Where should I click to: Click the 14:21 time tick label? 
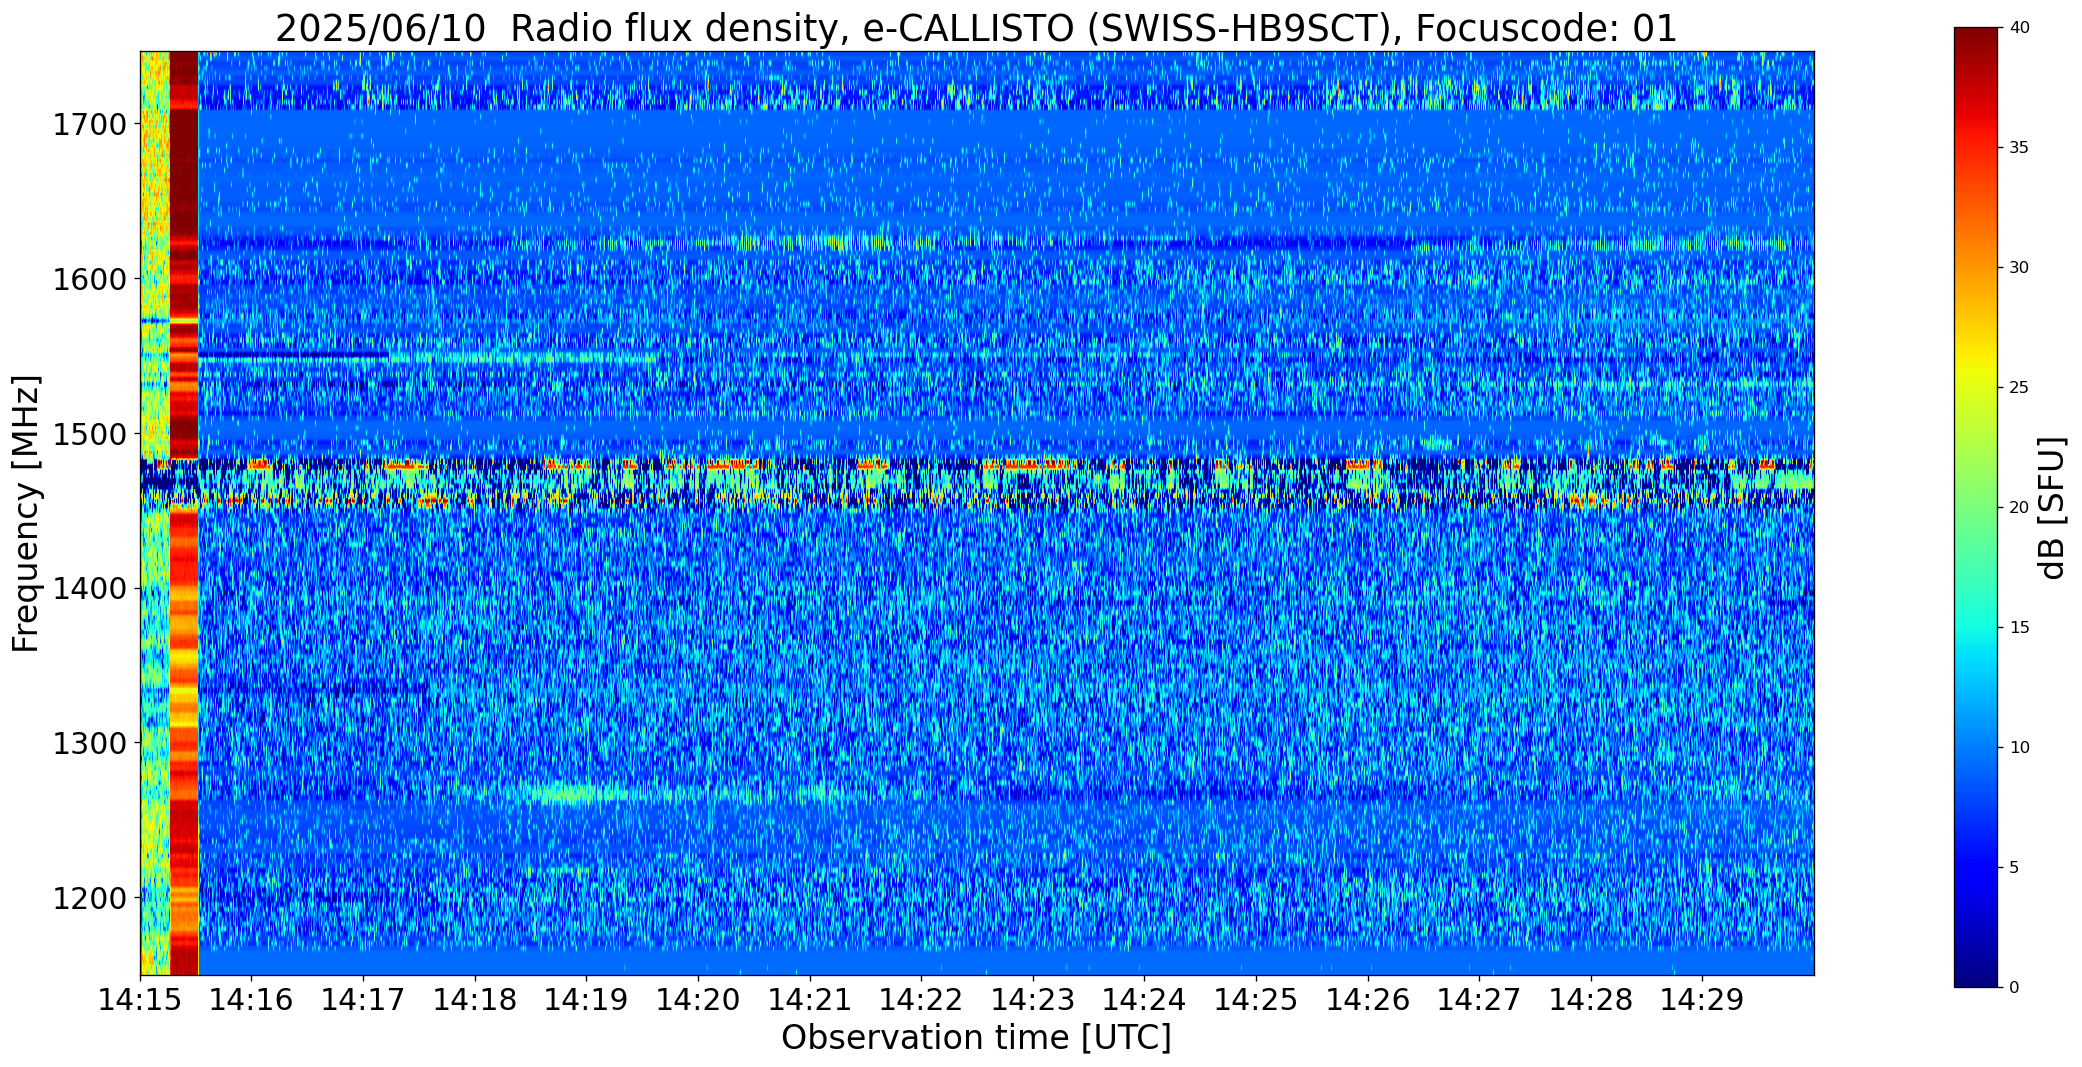(x=810, y=999)
